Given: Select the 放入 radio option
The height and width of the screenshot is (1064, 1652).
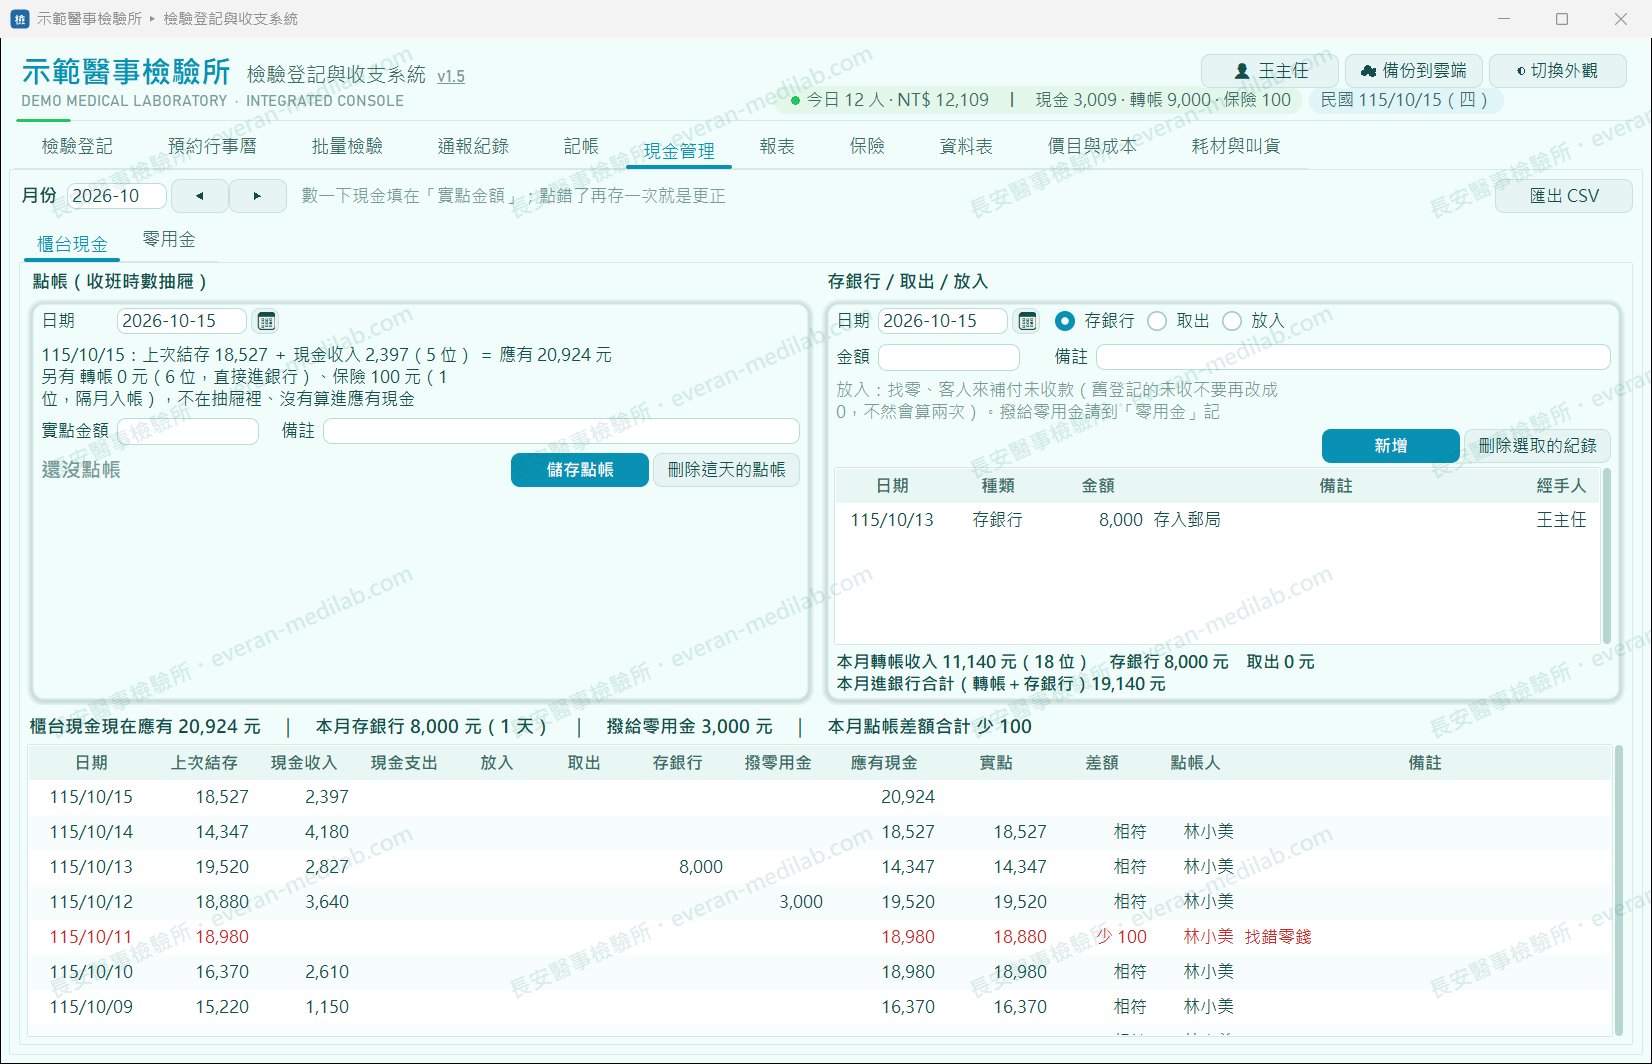Looking at the screenshot, I should (x=1253, y=321).
